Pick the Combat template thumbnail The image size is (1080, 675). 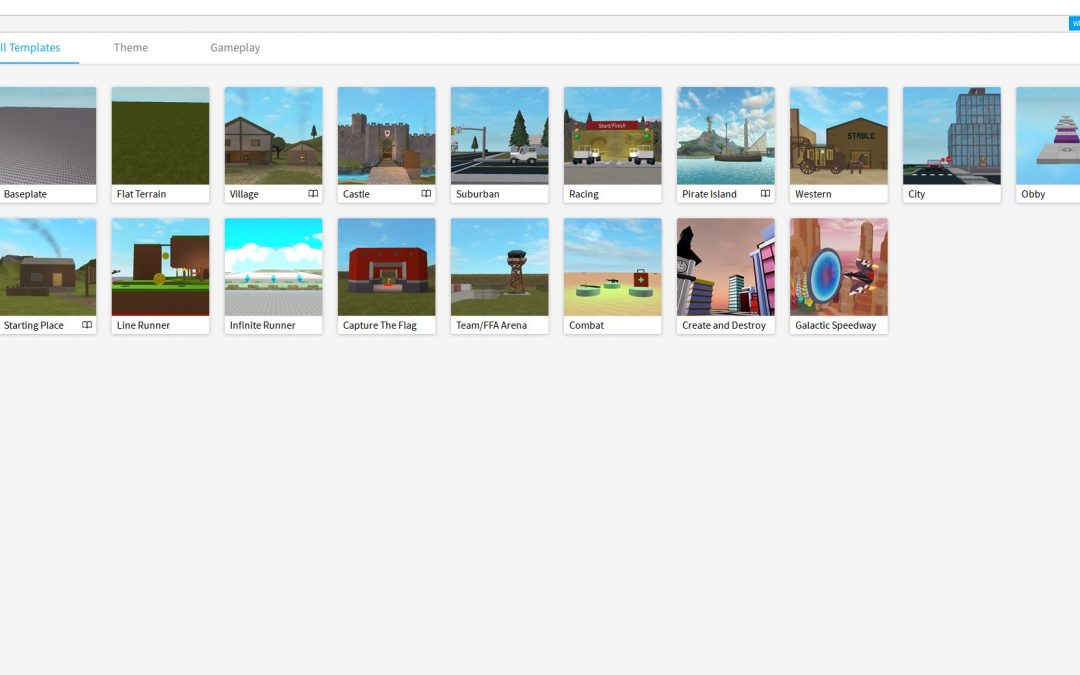(x=612, y=267)
